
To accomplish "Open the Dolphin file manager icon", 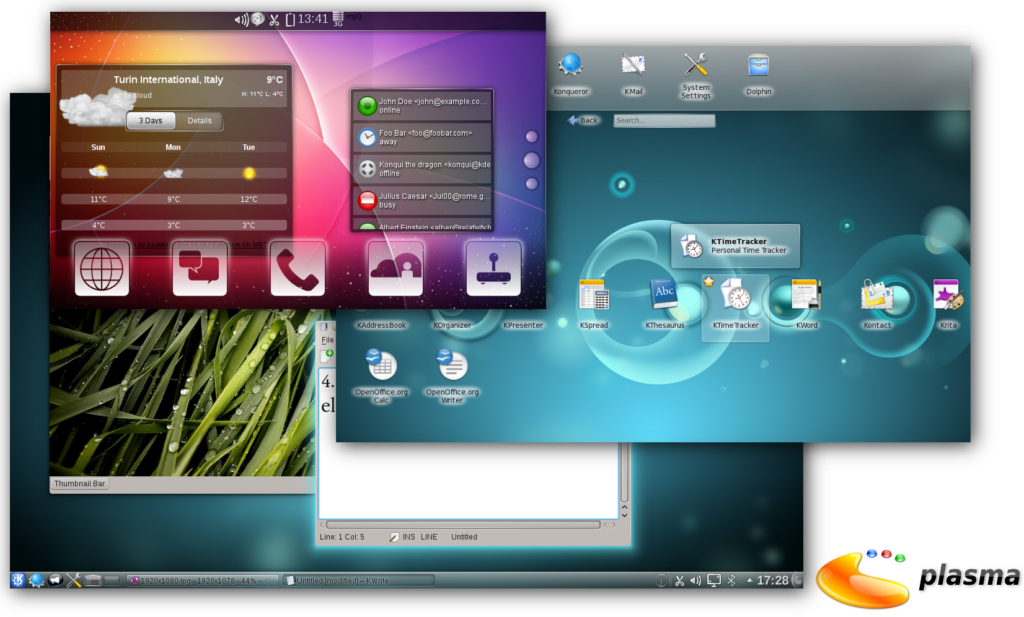I will [758, 65].
